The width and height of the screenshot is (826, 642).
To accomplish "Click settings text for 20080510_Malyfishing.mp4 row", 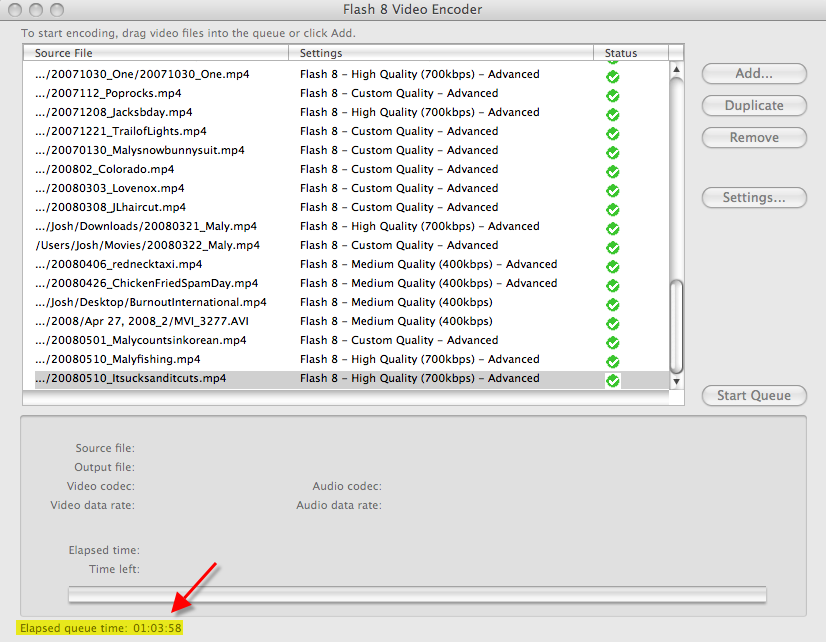I will (x=419, y=359).
